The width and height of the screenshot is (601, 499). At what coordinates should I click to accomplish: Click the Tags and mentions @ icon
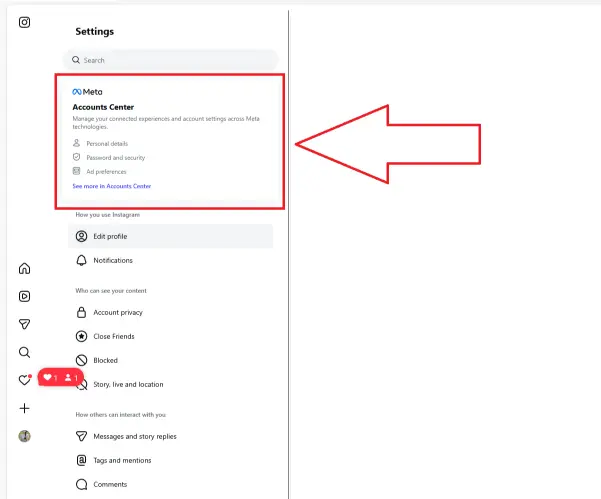(x=81, y=460)
